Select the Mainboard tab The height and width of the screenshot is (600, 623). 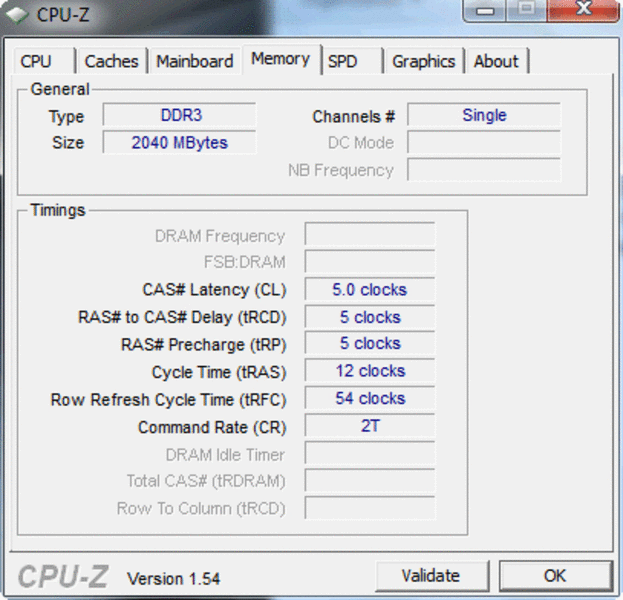pyautogui.click(x=195, y=61)
